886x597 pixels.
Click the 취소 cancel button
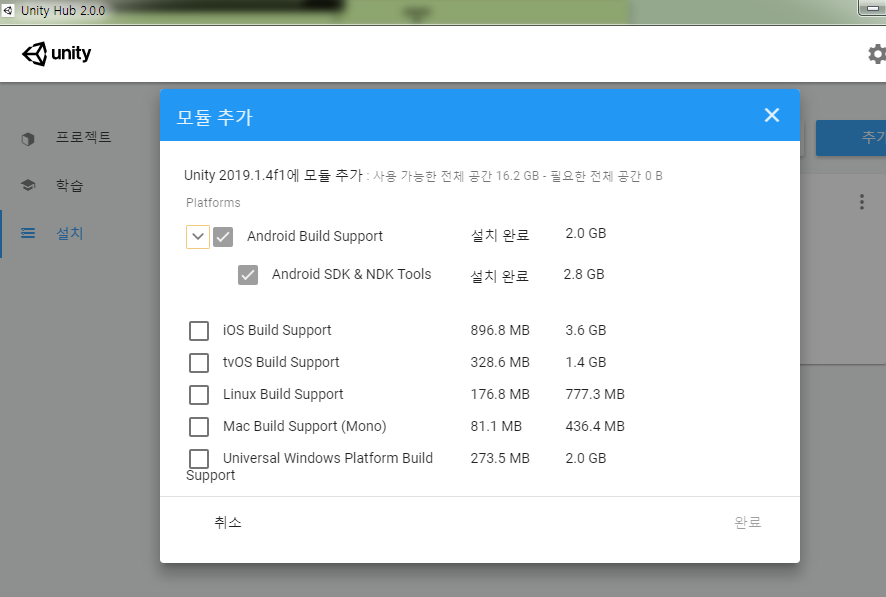coord(228,522)
